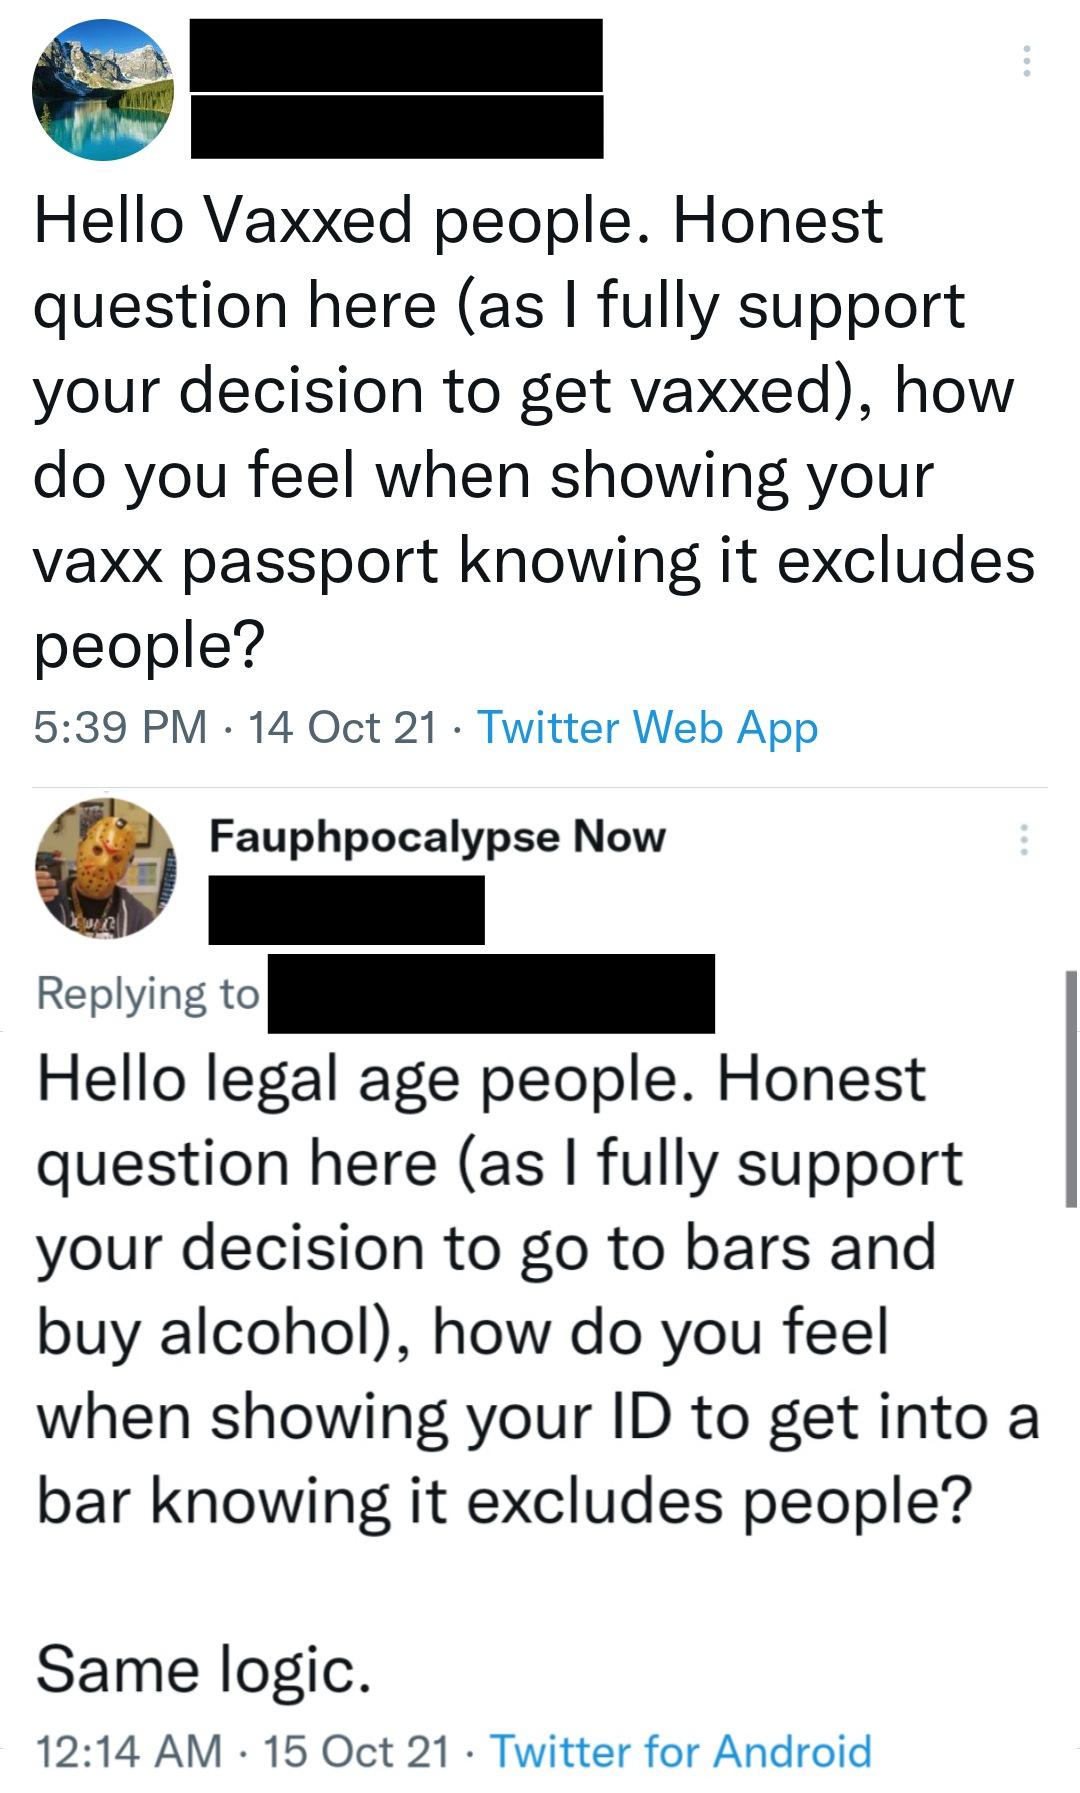Image resolution: width=1080 pixels, height=1793 pixels.
Task: Open more options on the reply tweet
Action: 1023,840
